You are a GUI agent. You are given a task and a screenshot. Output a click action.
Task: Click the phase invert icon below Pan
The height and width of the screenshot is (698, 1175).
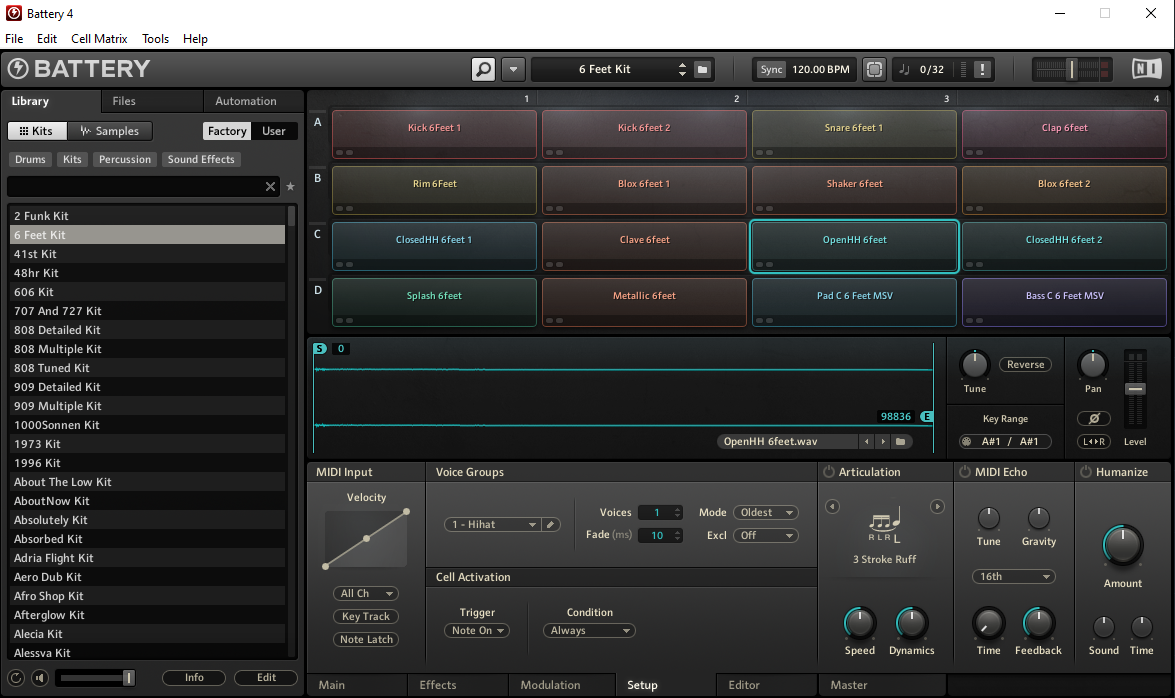1094,418
